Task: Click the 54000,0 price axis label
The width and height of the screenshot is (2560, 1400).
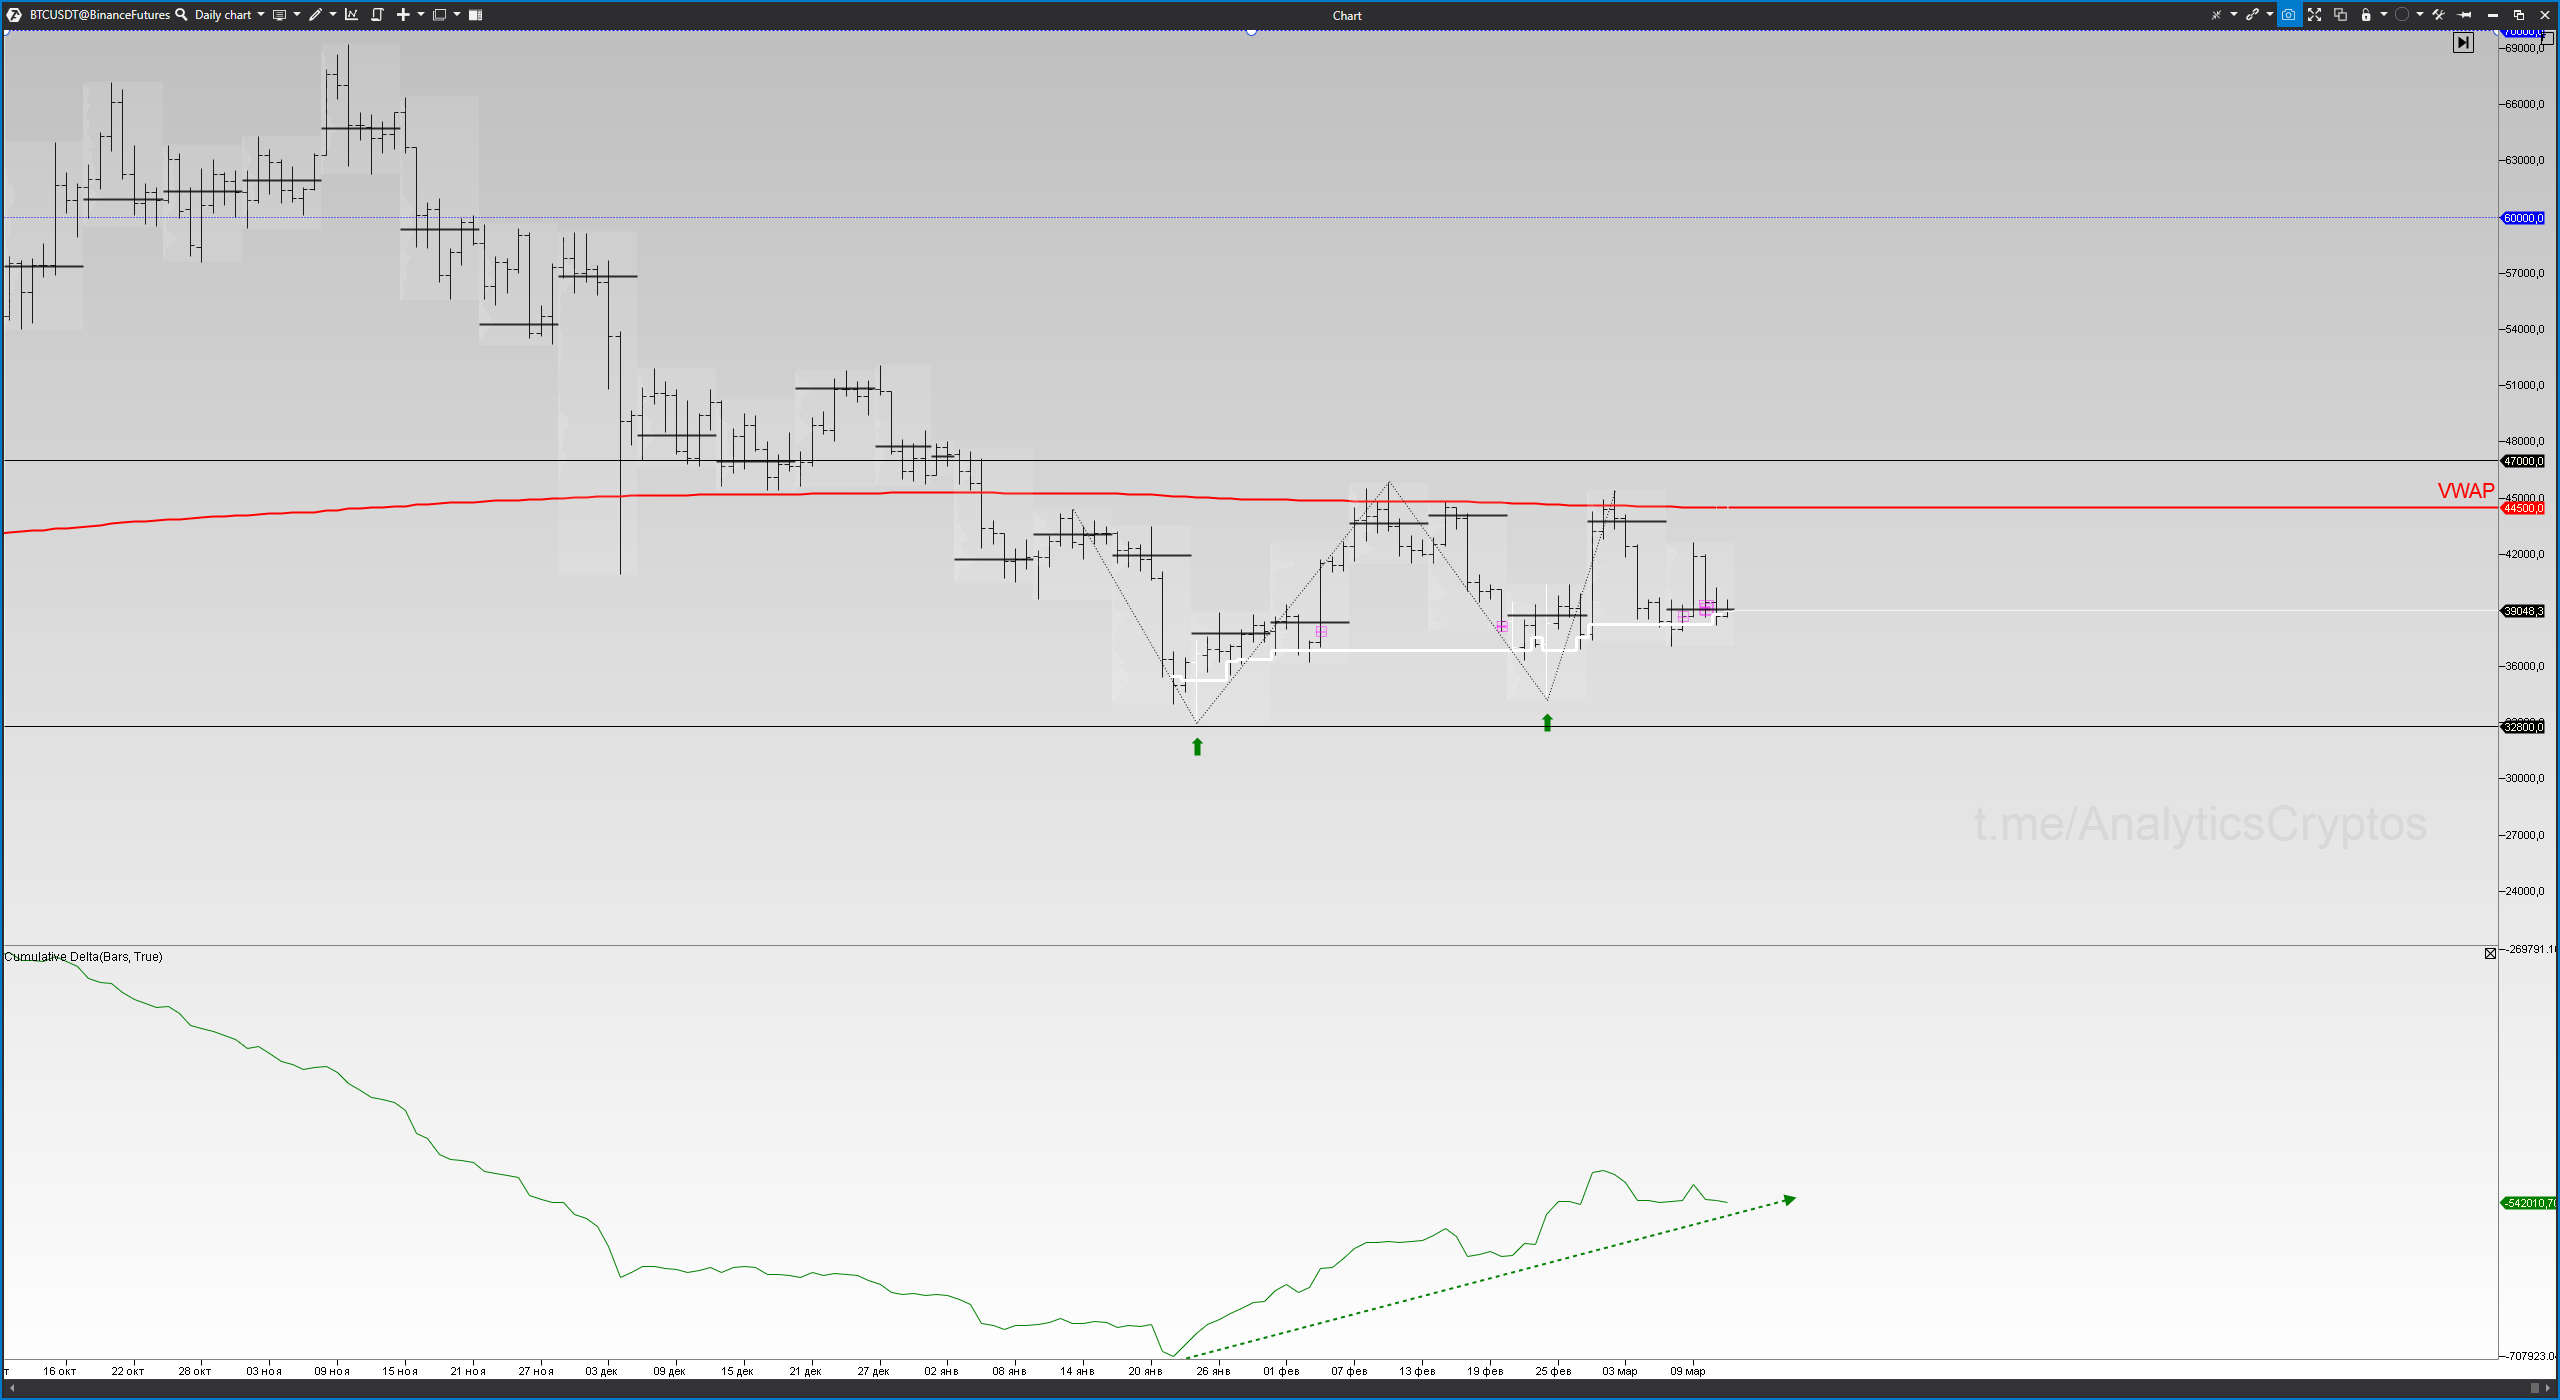Action: click(x=2525, y=330)
